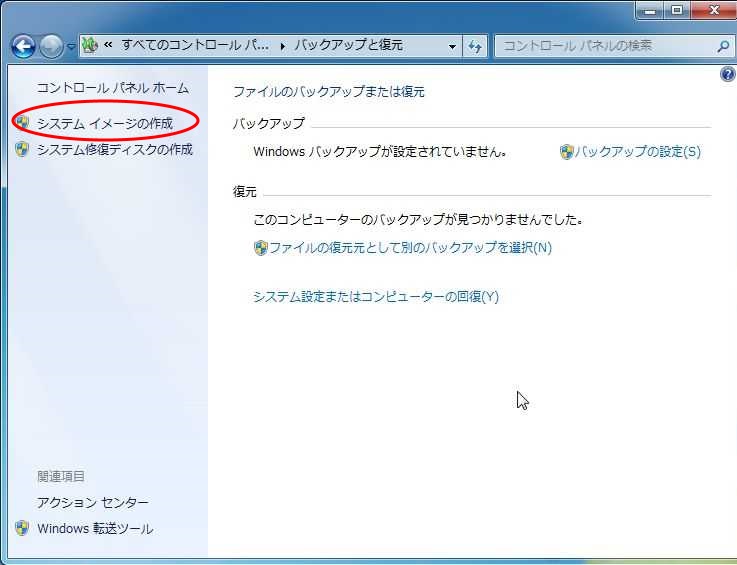Screen dimensions: 737x565
Task: Click shield icon beside システム イメージの作成
Action: point(22,123)
